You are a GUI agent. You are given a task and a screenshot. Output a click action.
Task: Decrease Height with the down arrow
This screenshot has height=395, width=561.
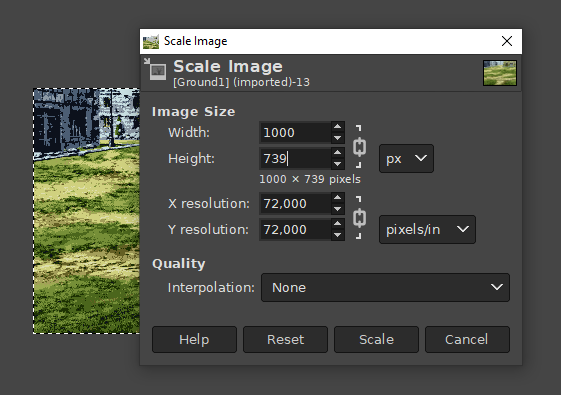click(x=337, y=164)
